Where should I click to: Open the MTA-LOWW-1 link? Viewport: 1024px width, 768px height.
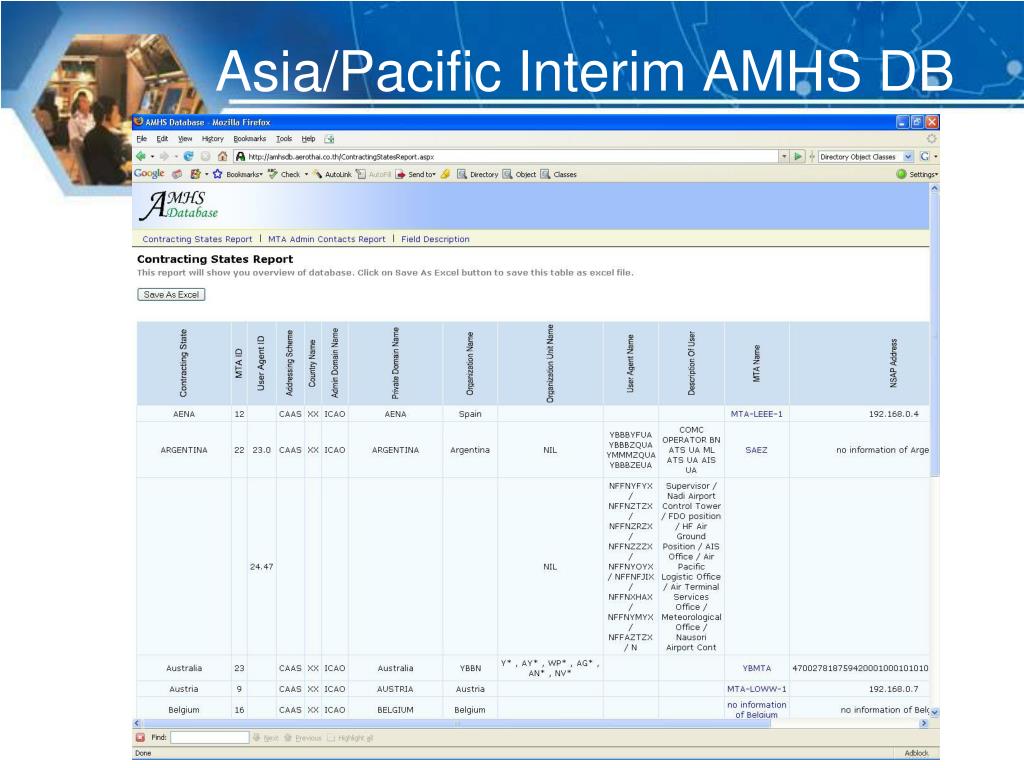click(x=756, y=689)
